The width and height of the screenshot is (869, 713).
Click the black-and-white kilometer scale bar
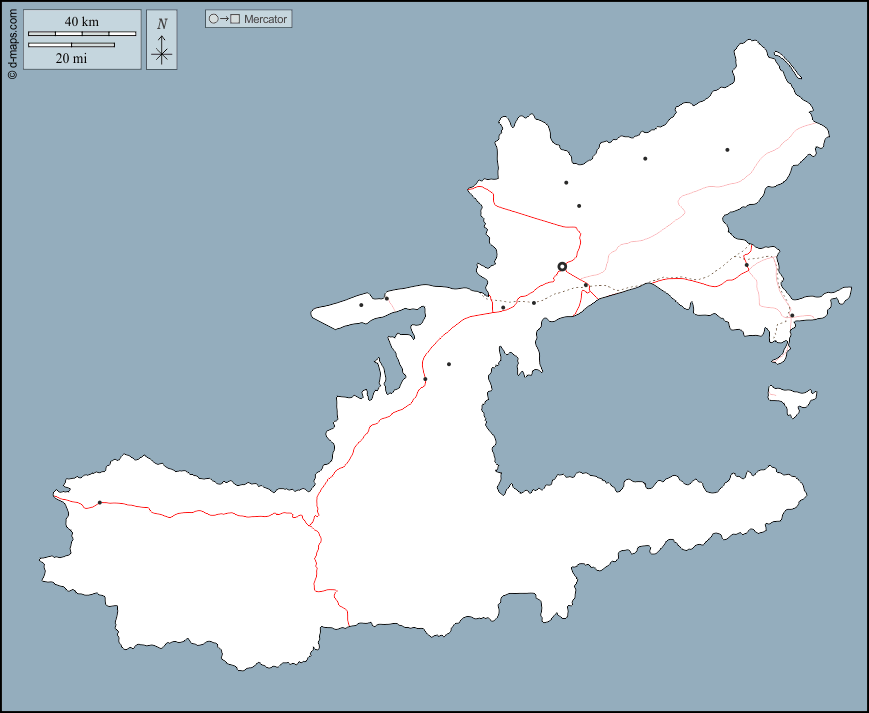tap(82, 34)
